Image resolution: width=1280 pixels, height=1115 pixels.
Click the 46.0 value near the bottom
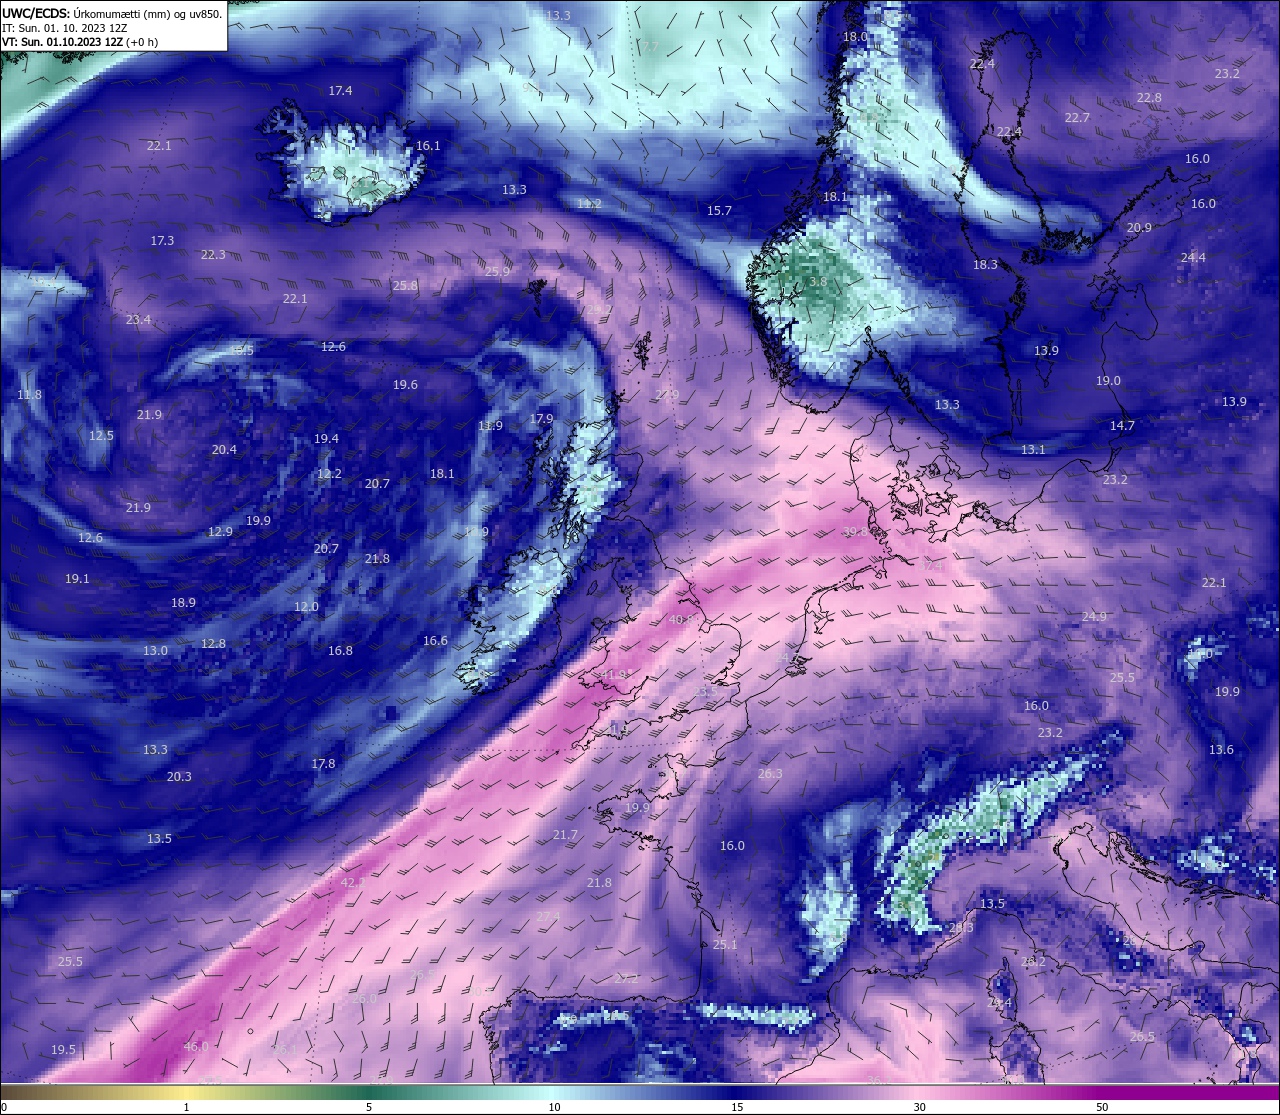point(196,1047)
